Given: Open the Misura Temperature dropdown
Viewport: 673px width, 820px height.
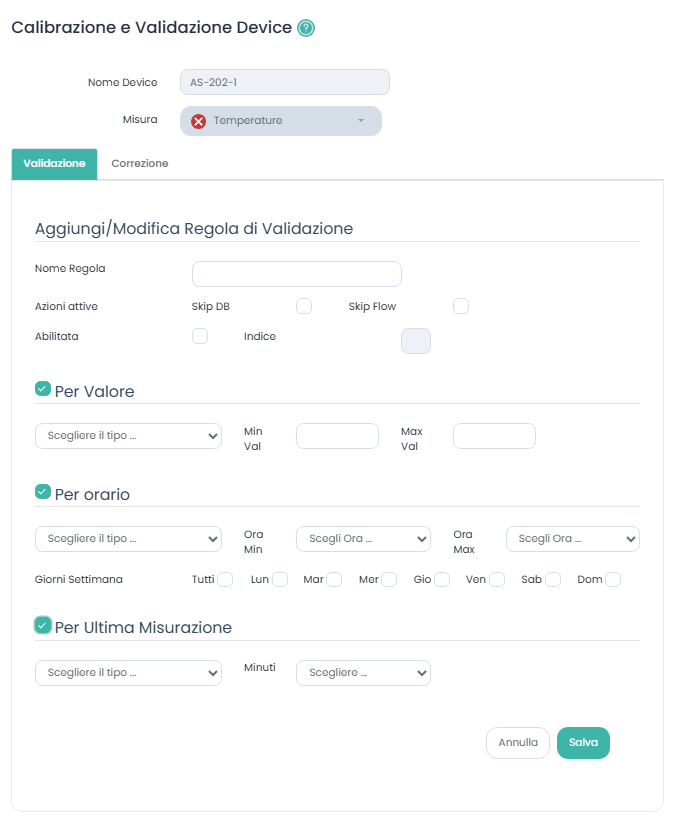Looking at the screenshot, I should [281, 121].
